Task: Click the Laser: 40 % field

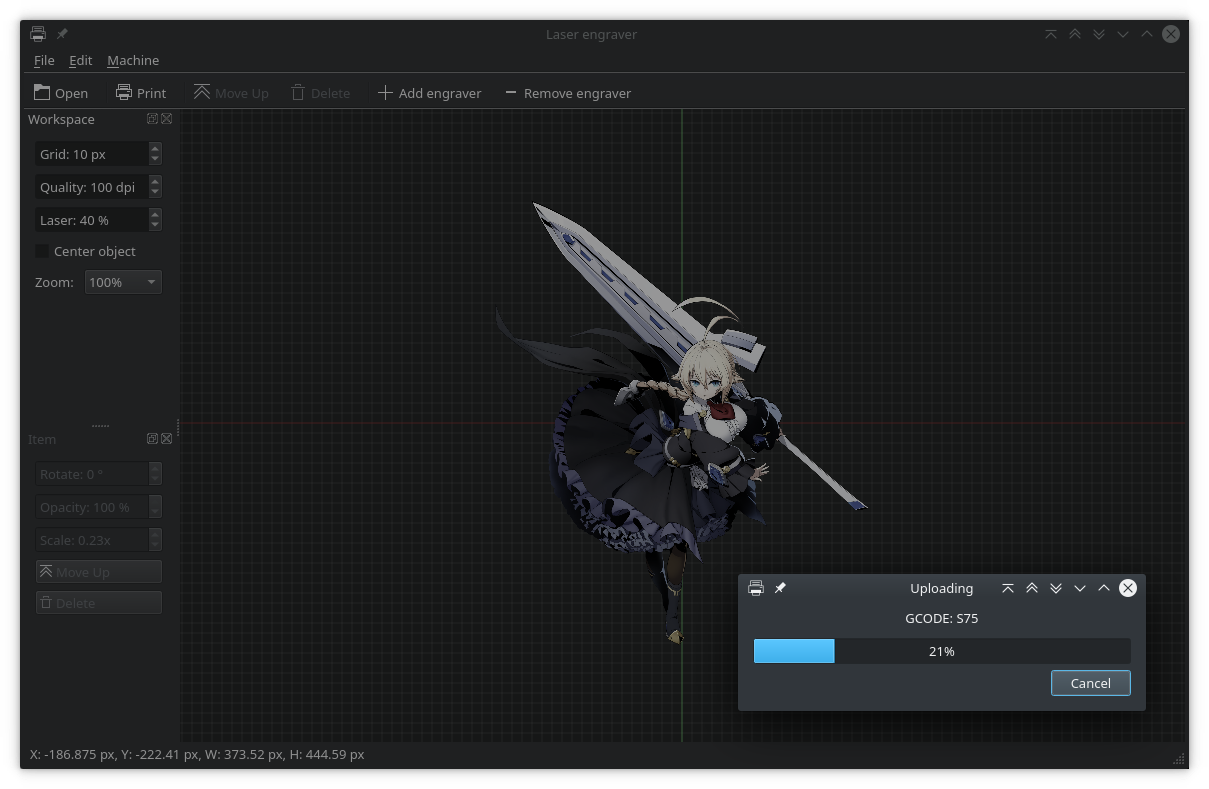Action: 92,220
